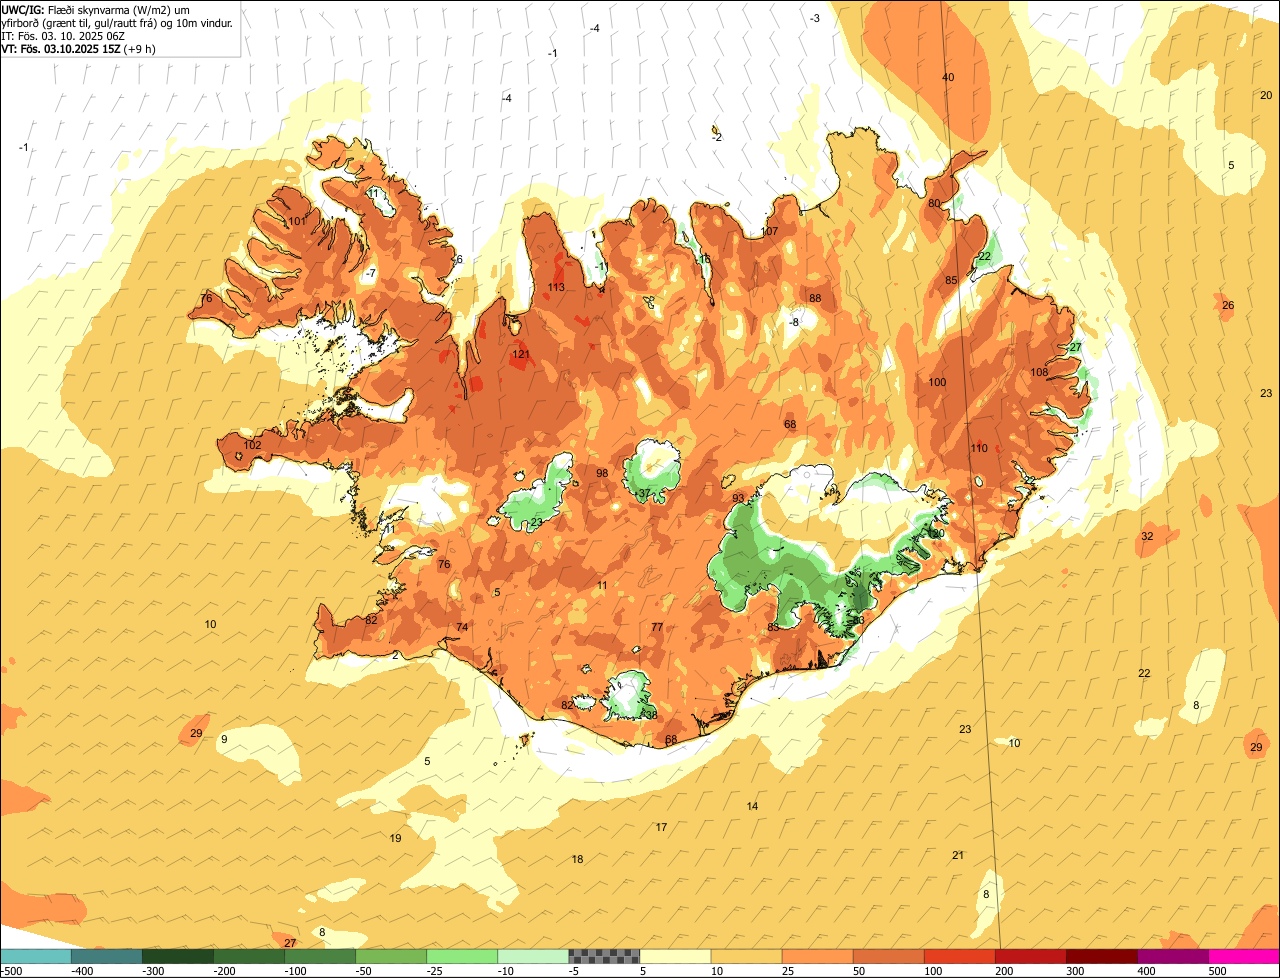Click the "IT: Fös. 03. 10. 2025 06Z" line
This screenshot has height=978, width=1280.
point(63,35)
